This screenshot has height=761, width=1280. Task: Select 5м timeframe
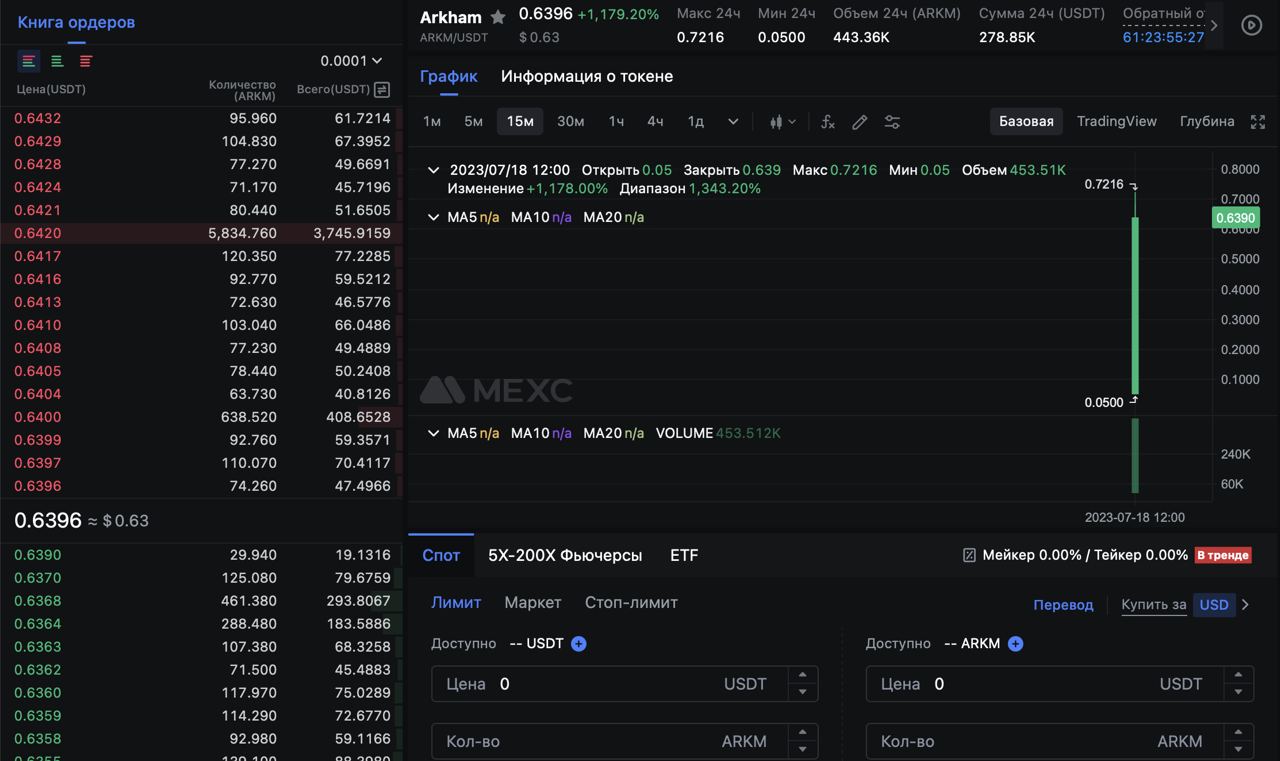click(x=474, y=121)
